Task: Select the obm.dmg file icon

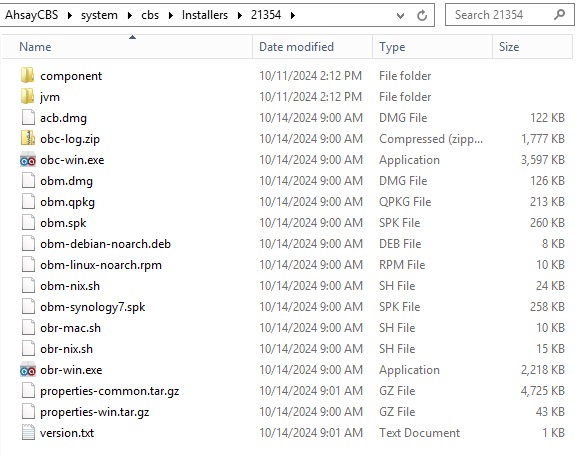Action: pos(28,181)
